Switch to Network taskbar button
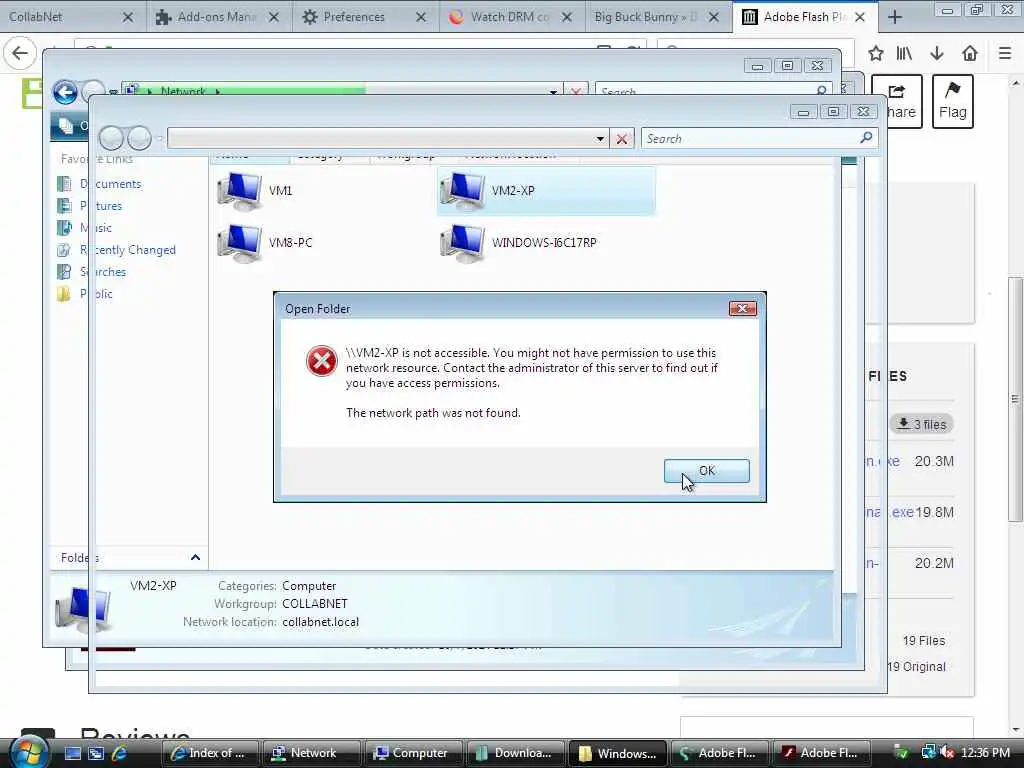The image size is (1024, 768). (312, 753)
